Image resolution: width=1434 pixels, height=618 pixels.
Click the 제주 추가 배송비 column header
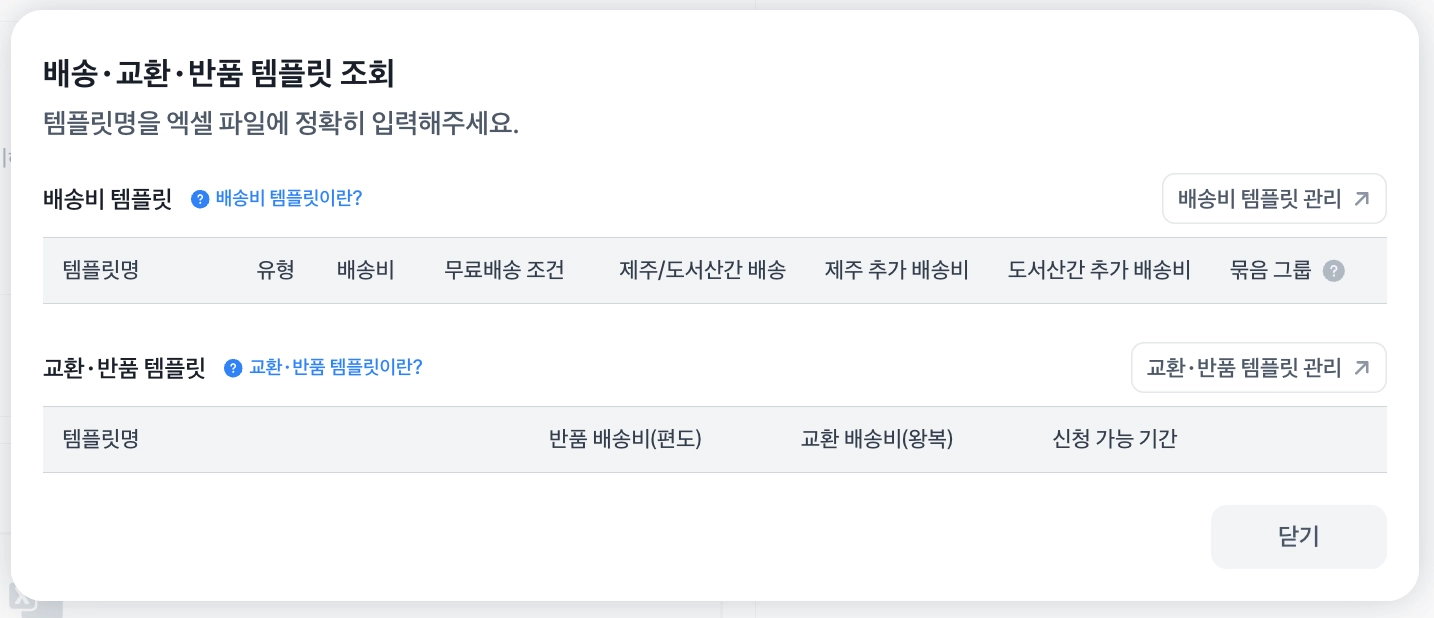pyautogui.click(x=896, y=270)
